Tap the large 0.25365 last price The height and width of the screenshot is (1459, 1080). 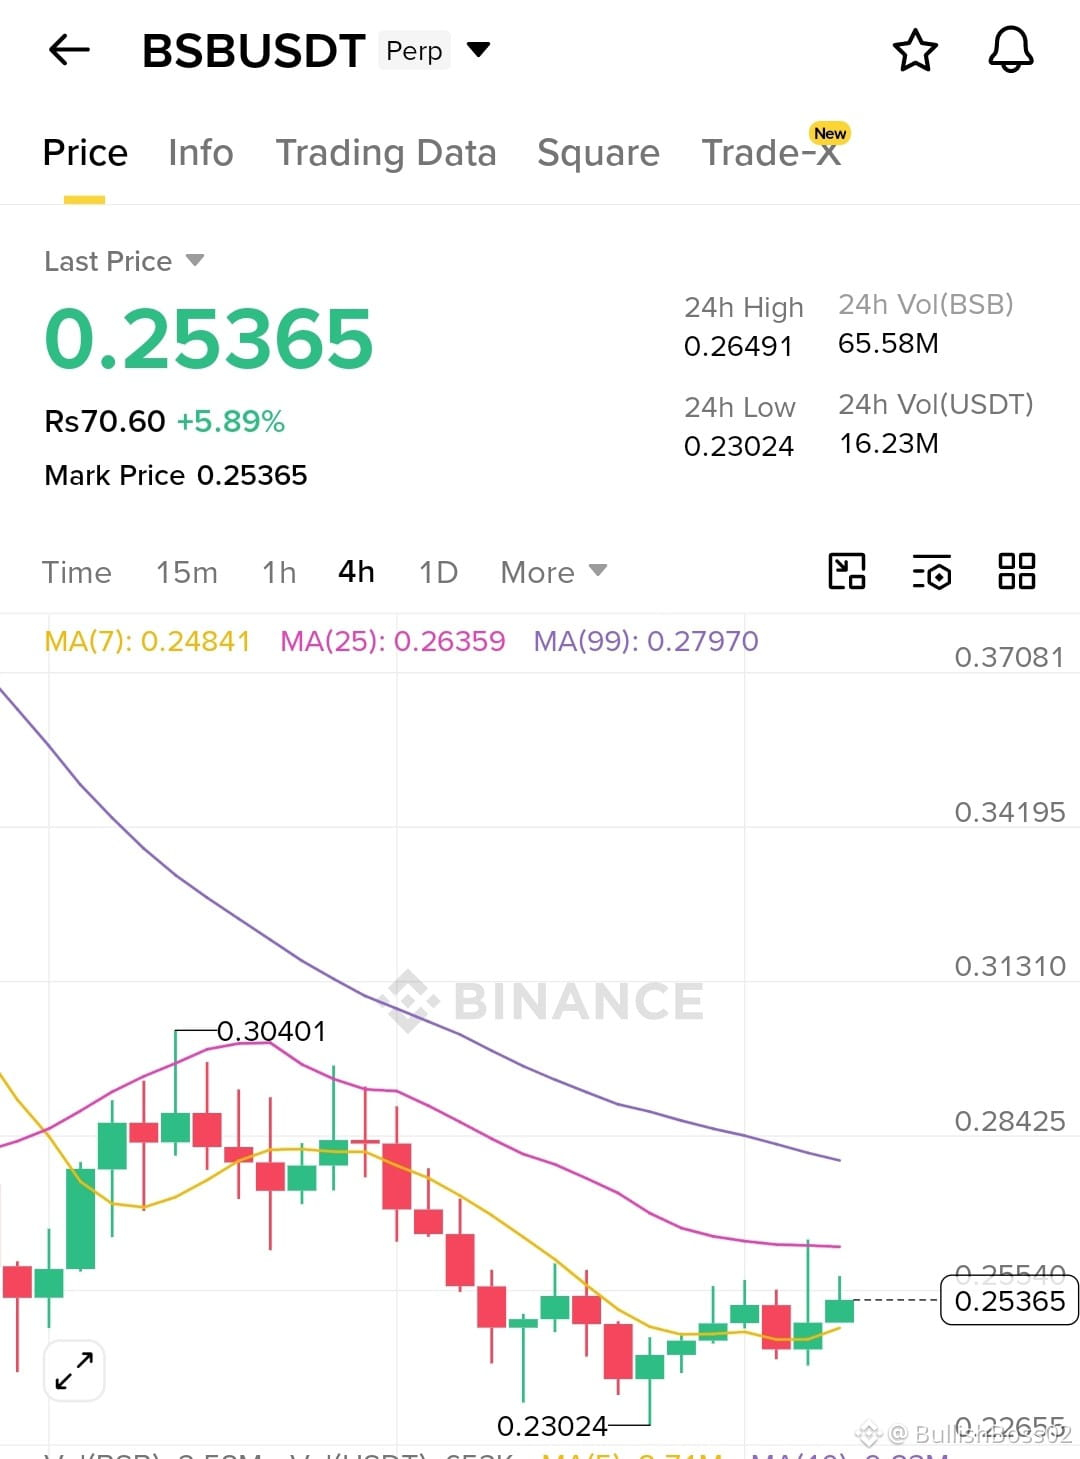pos(209,339)
